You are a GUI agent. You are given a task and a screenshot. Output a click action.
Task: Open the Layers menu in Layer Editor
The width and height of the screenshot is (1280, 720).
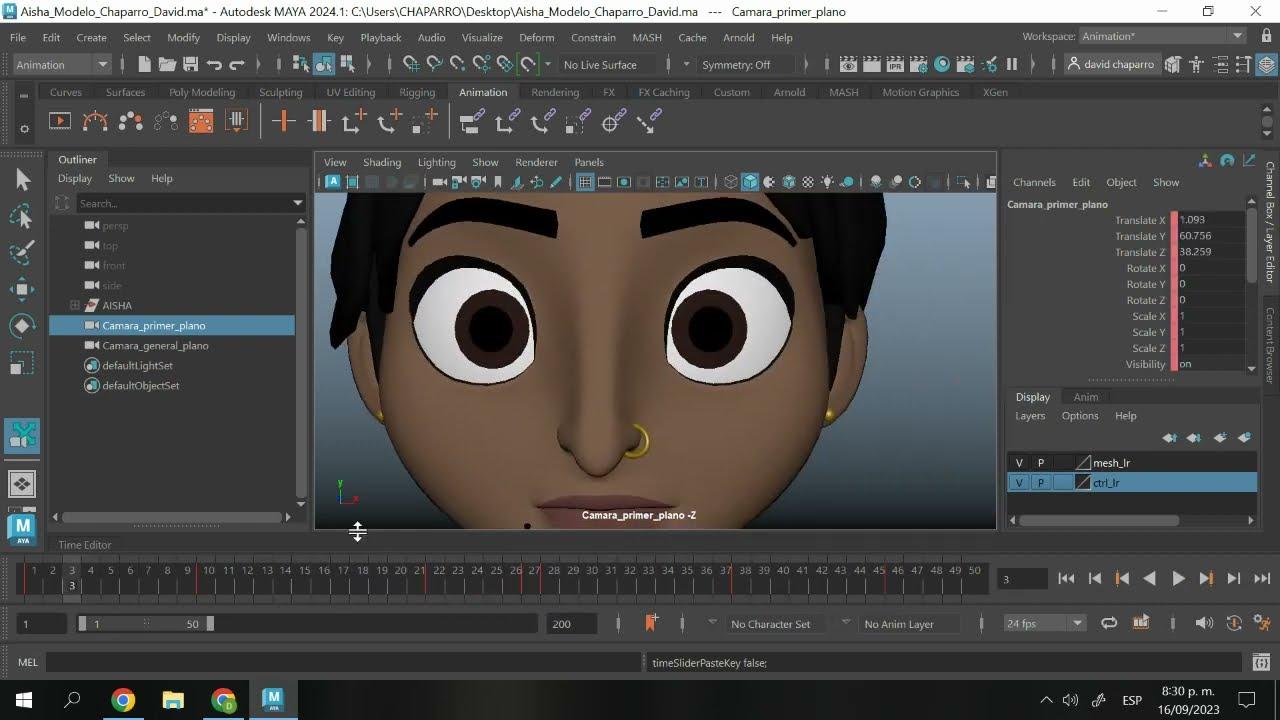tap(1030, 416)
